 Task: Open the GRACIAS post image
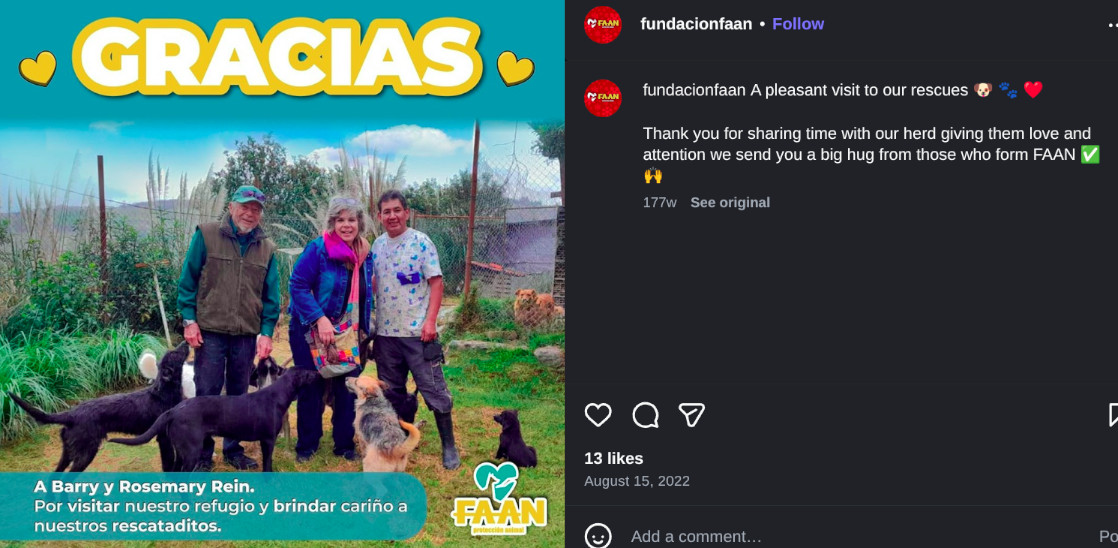pyautogui.click(x=282, y=274)
